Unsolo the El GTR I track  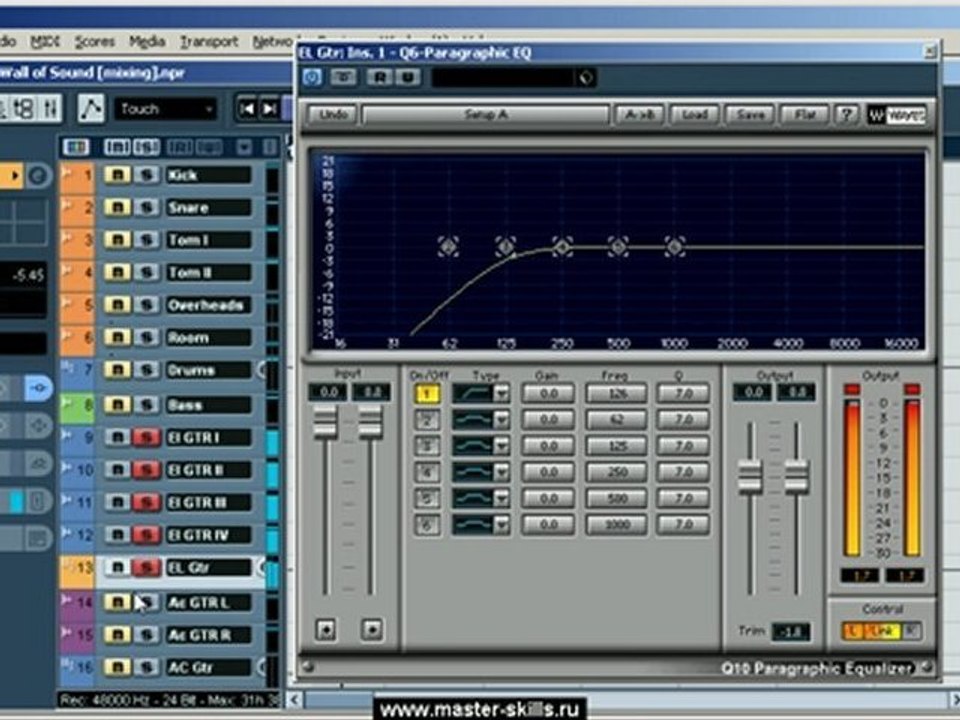(x=147, y=437)
